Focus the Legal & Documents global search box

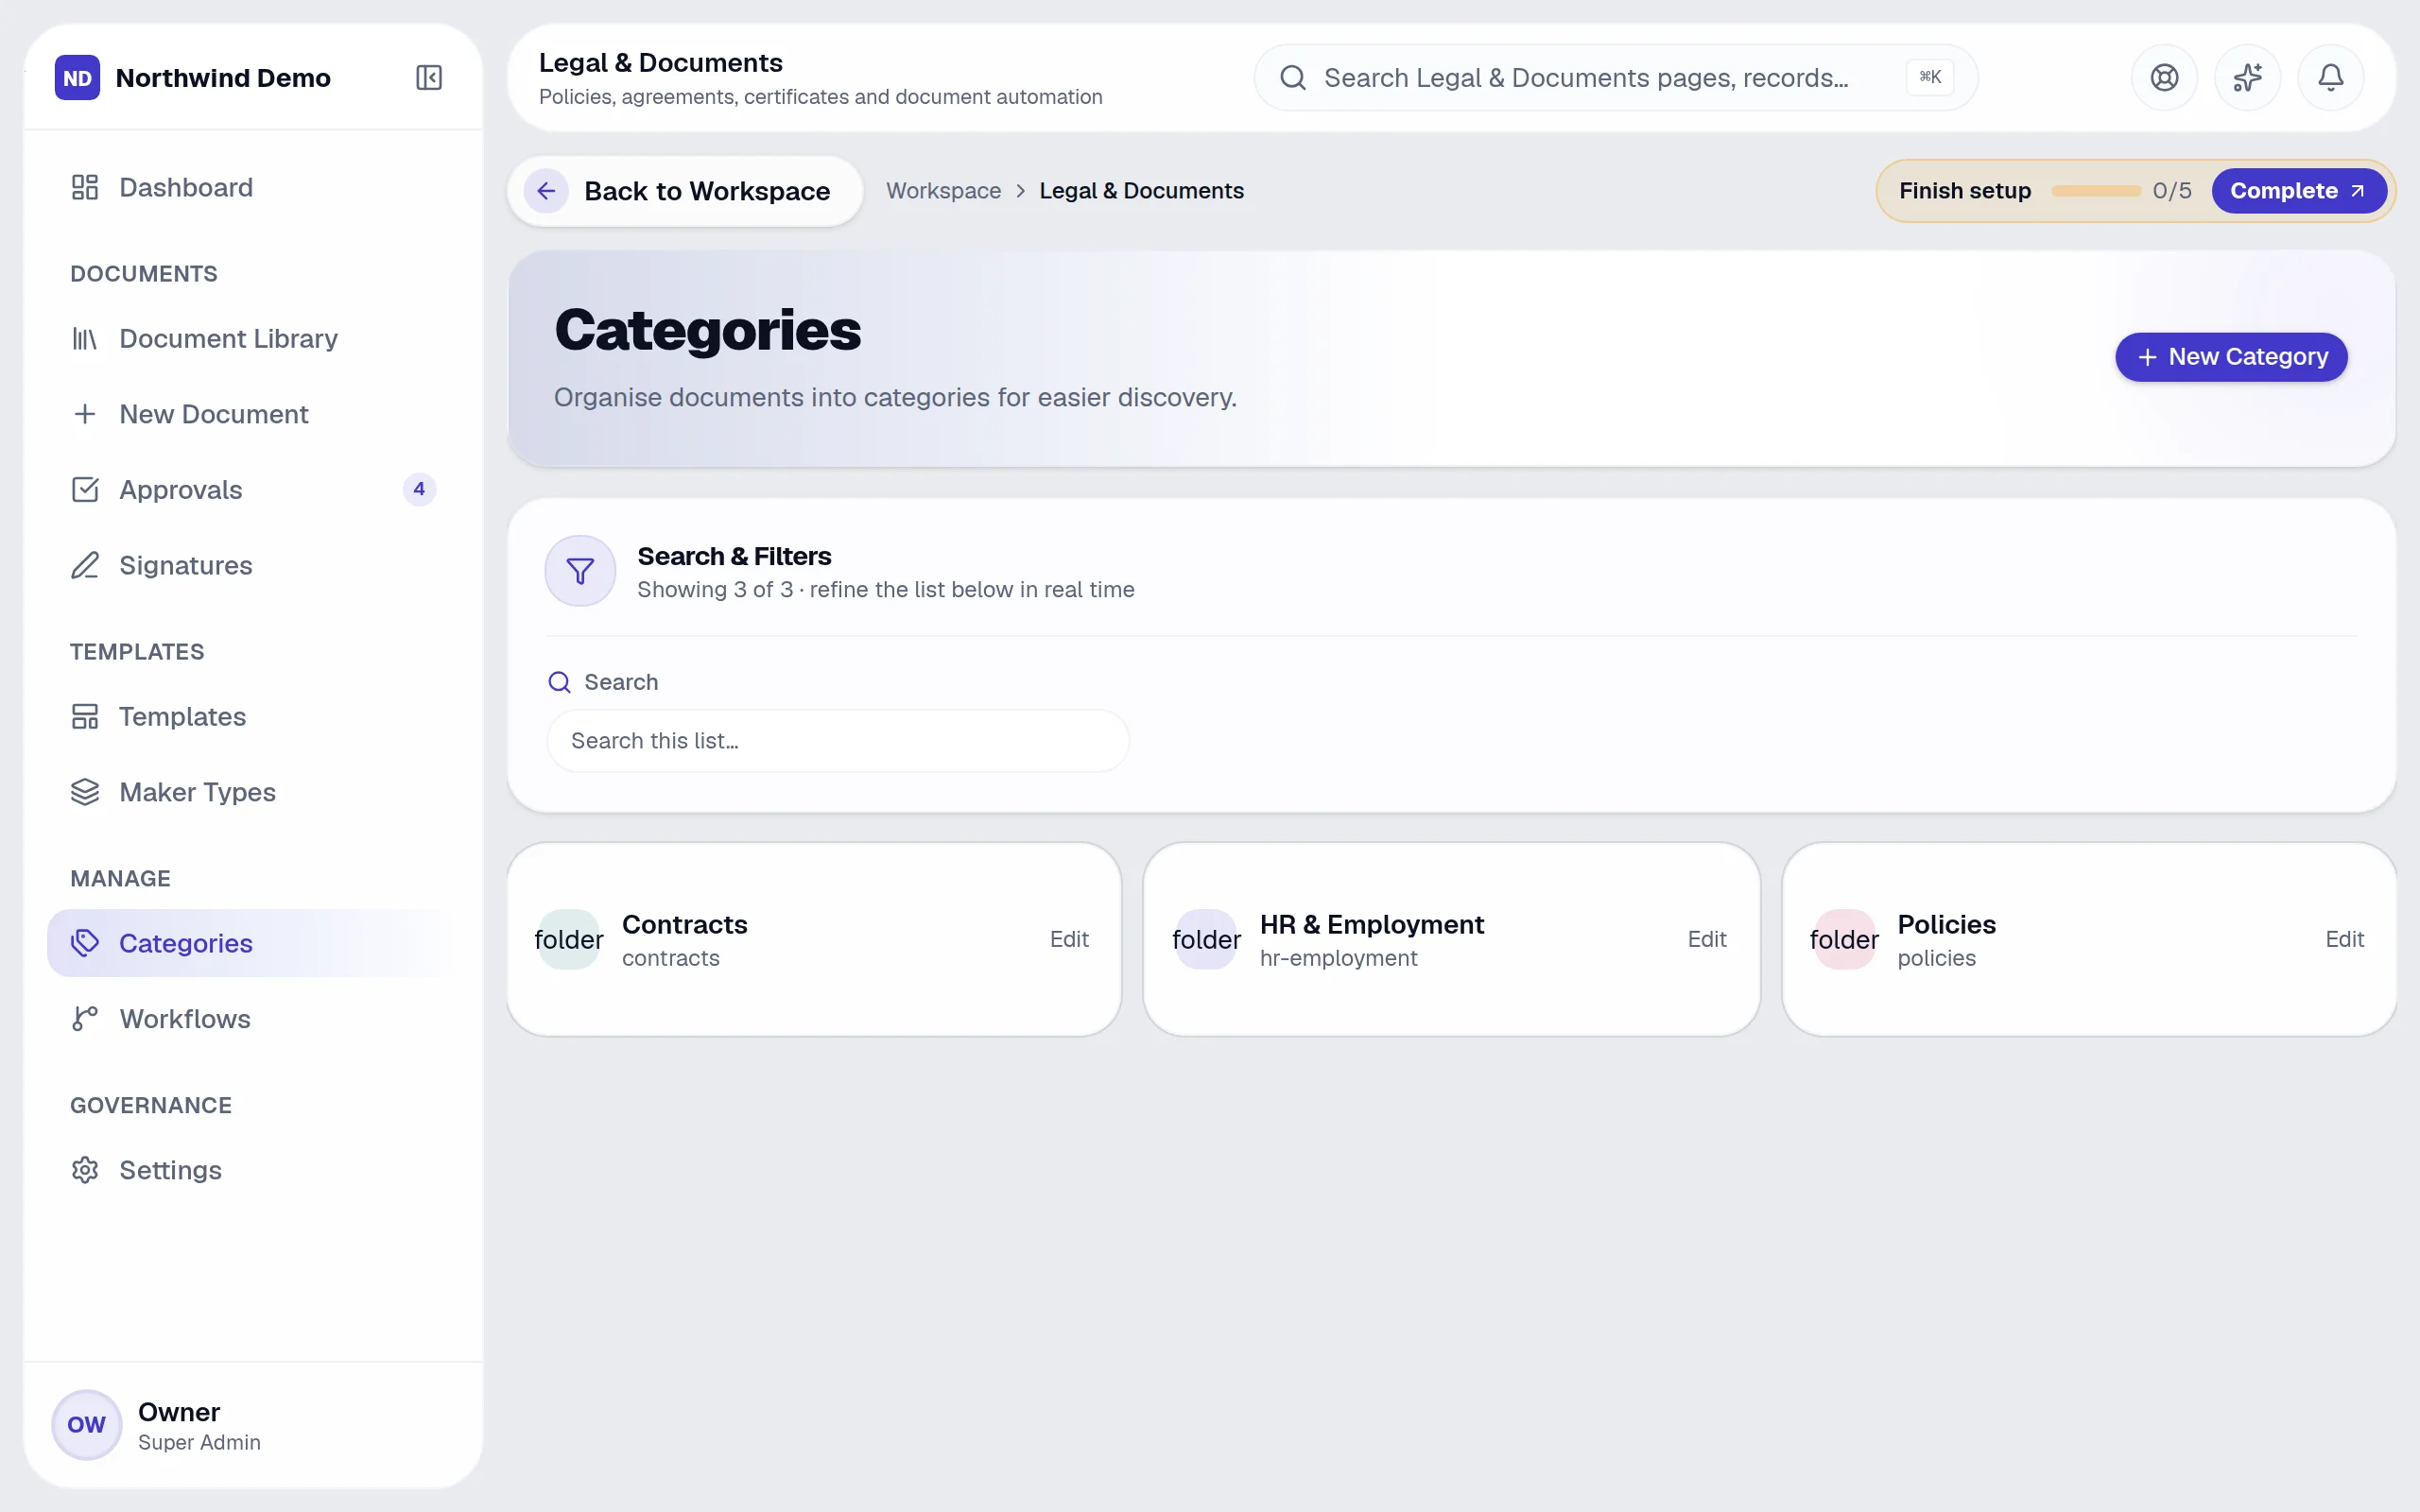[x=1615, y=78]
